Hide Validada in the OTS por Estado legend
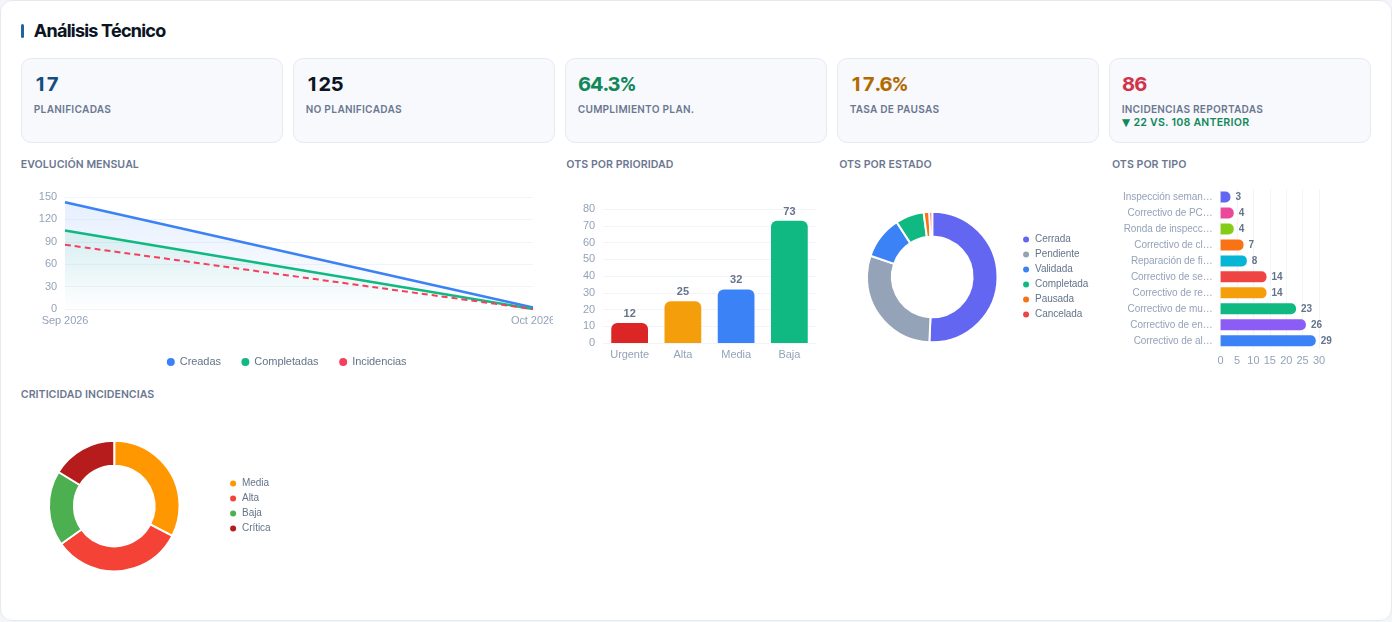1392x622 pixels. tap(1047, 269)
